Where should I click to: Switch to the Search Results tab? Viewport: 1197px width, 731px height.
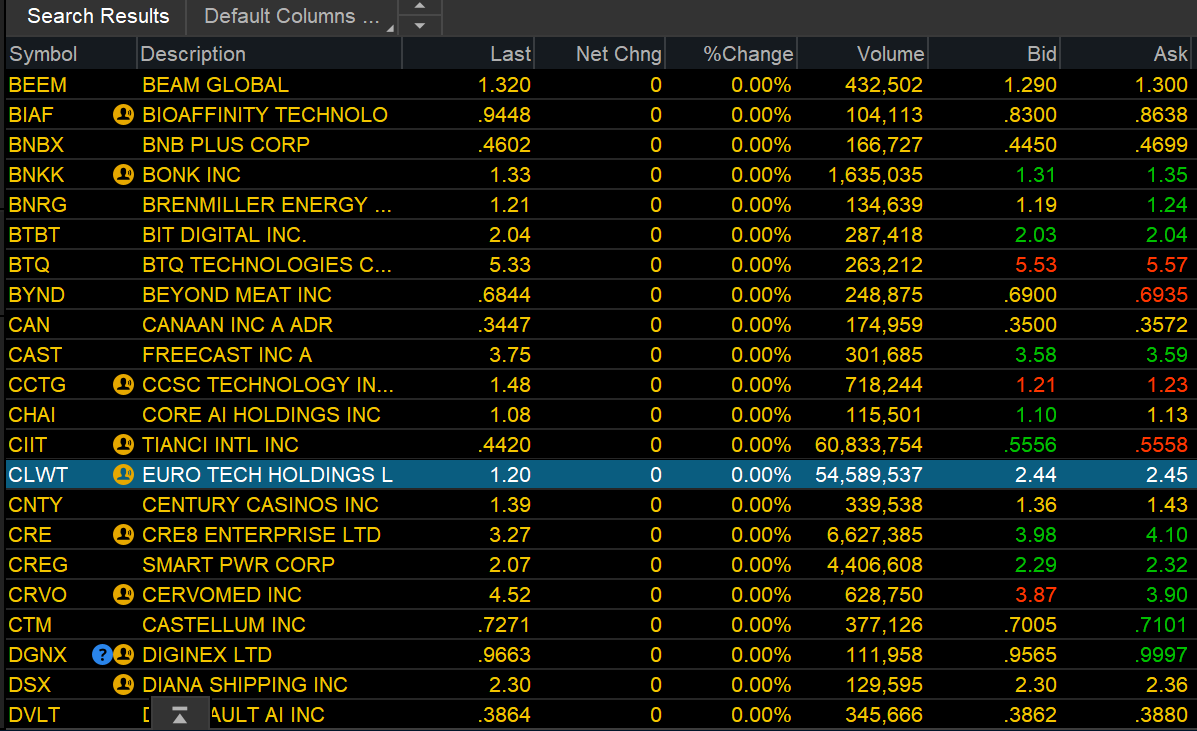point(98,16)
